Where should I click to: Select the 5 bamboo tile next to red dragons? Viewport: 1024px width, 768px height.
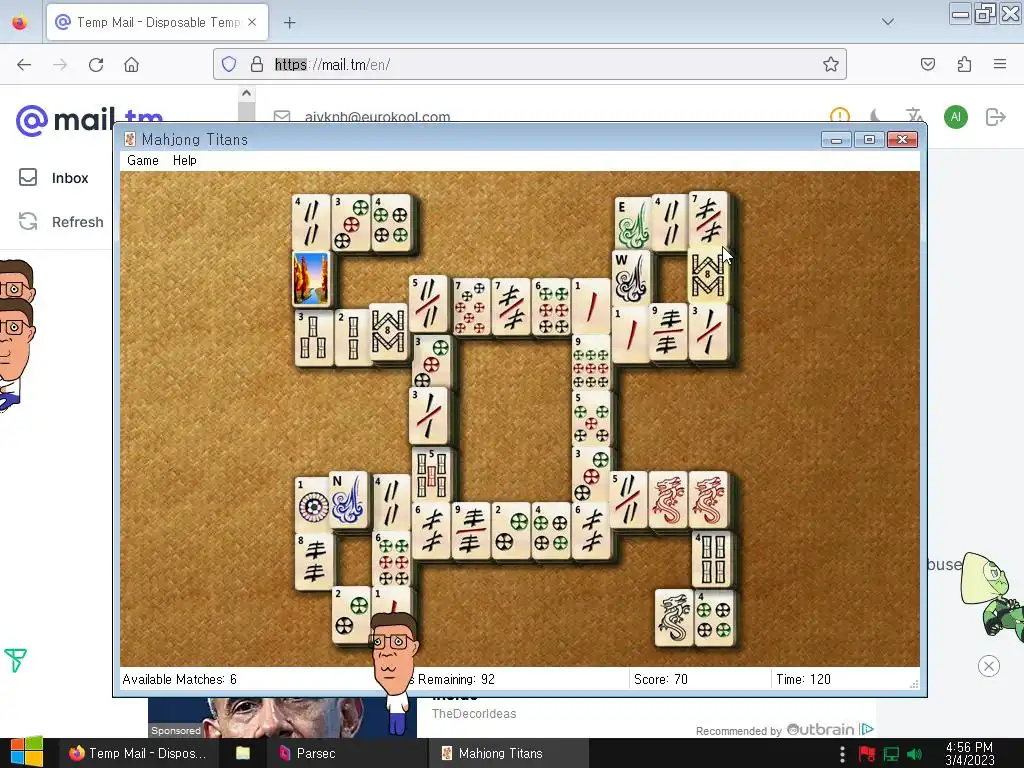628,500
